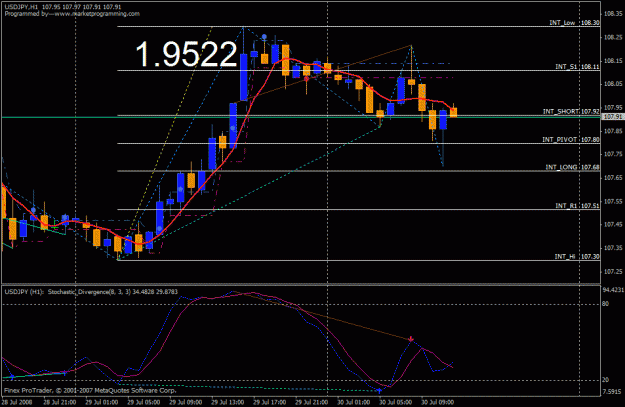This screenshot has height=407, width=625.
Task: Click the 28 Jul 2008 time label
Action: 17,402
